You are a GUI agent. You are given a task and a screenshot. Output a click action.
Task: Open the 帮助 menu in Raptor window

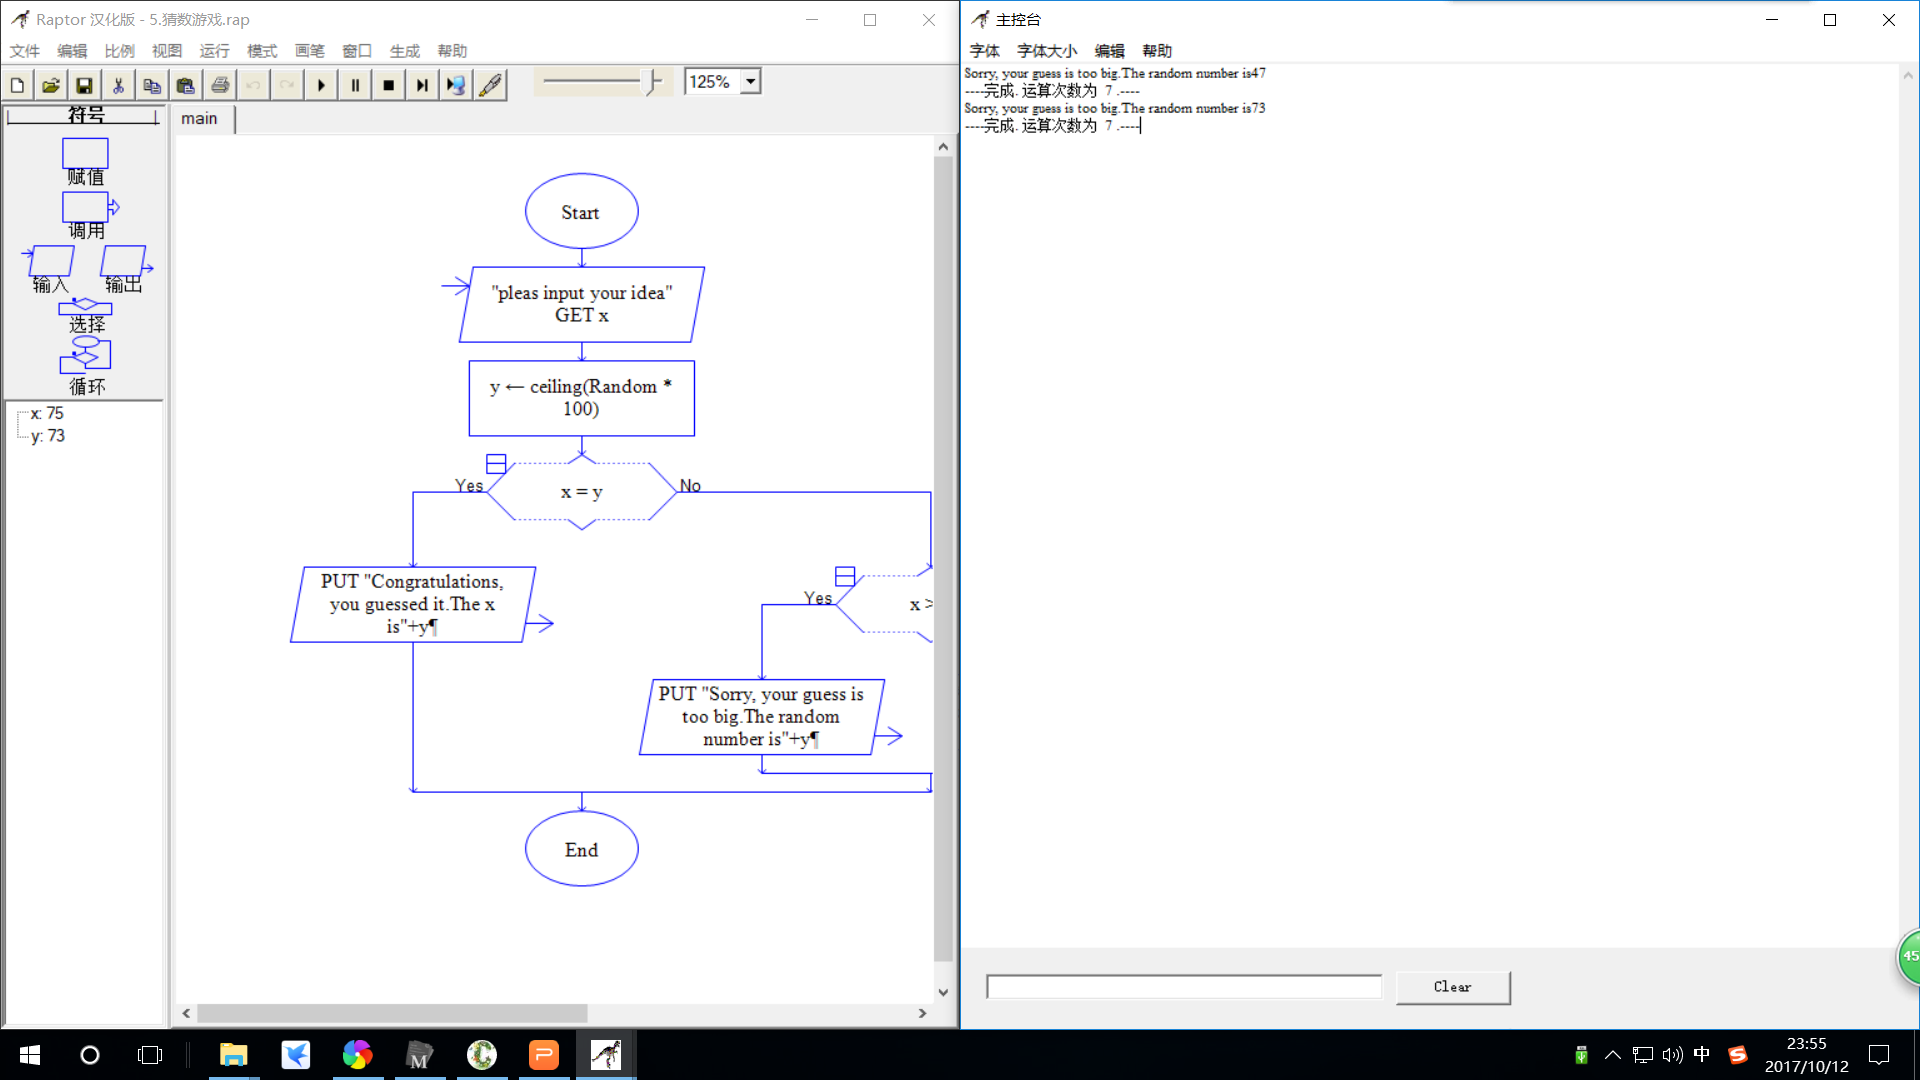click(452, 51)
